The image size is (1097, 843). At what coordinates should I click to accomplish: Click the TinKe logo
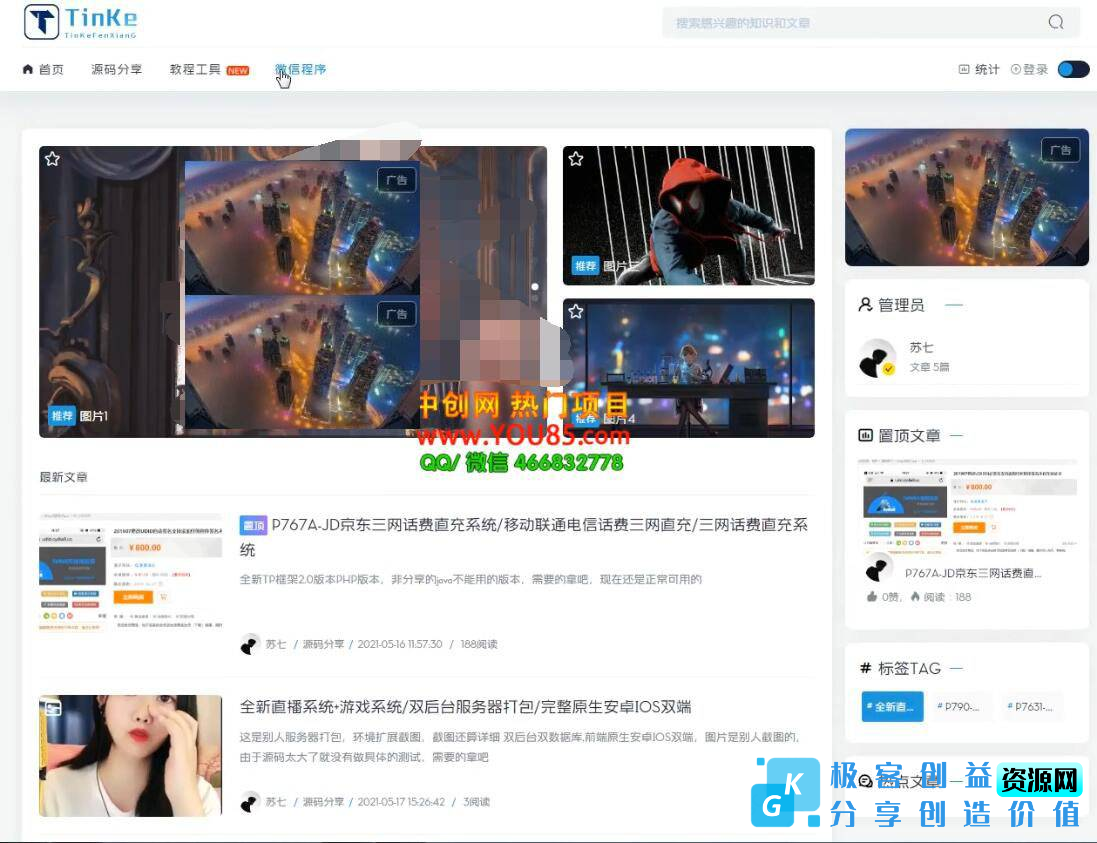pyautogui.click(x=76, y=21)
